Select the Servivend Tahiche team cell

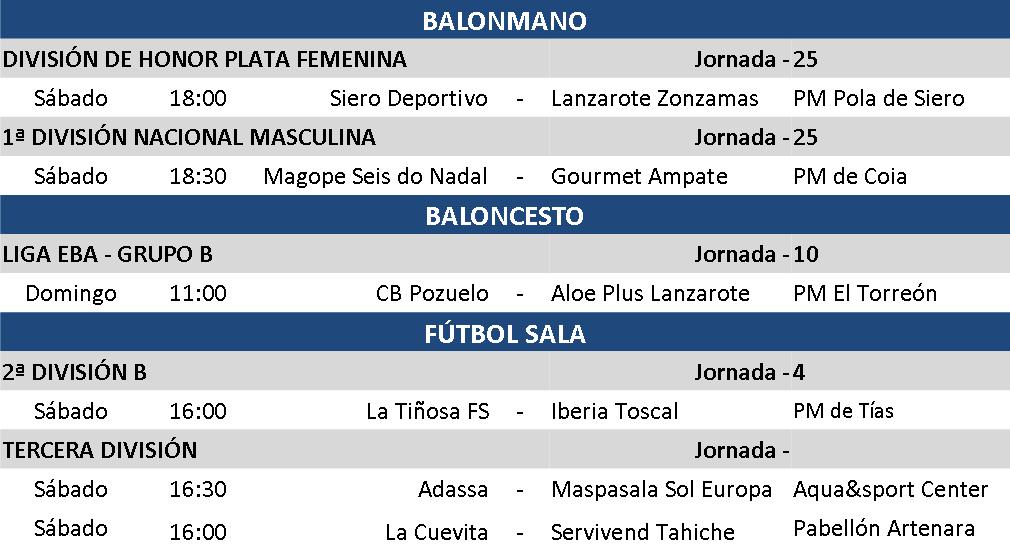(x=643, y=531)
